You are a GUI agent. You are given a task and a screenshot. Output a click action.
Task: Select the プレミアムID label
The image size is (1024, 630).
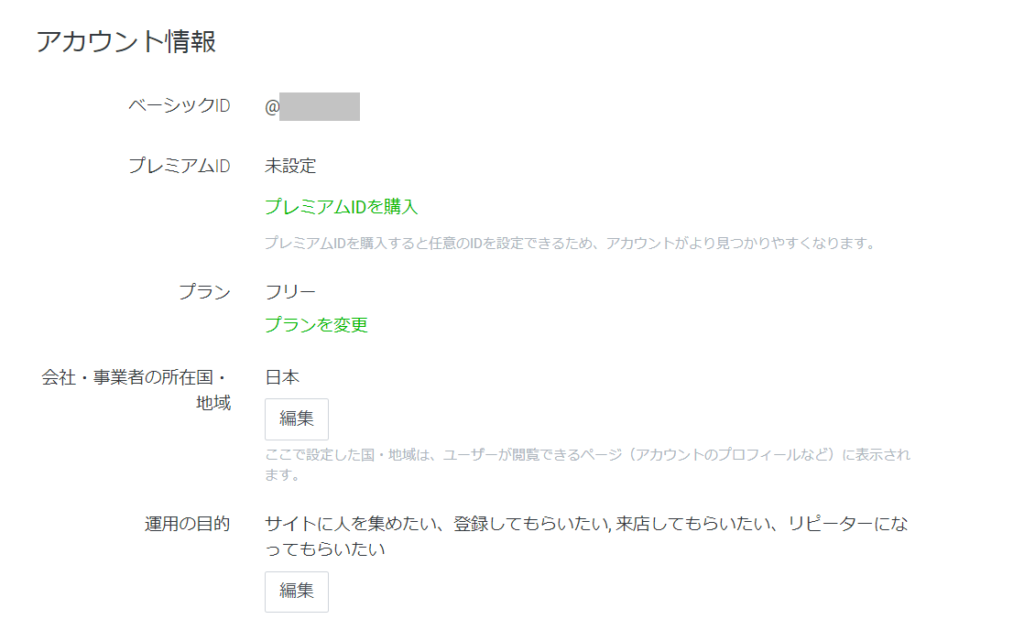(179, 166)
